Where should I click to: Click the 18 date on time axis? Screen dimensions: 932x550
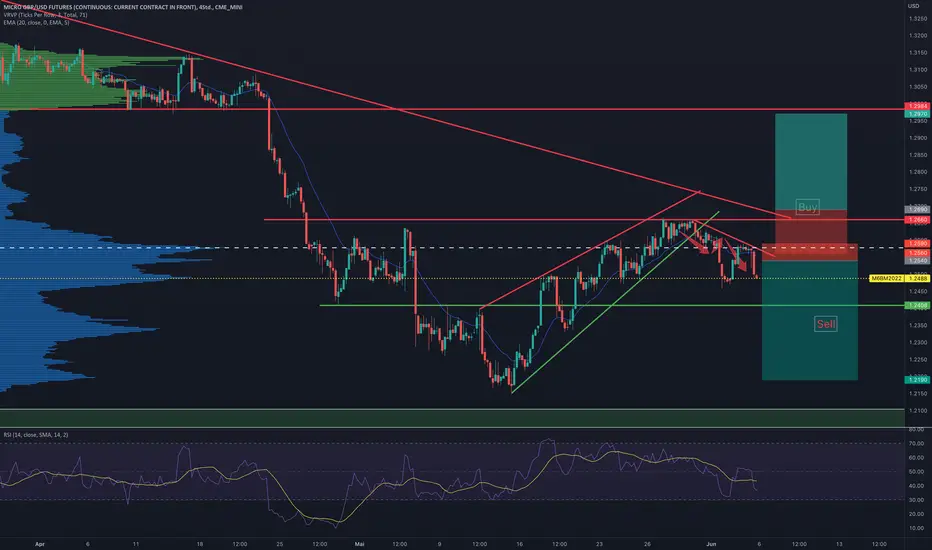pos(200,544)
